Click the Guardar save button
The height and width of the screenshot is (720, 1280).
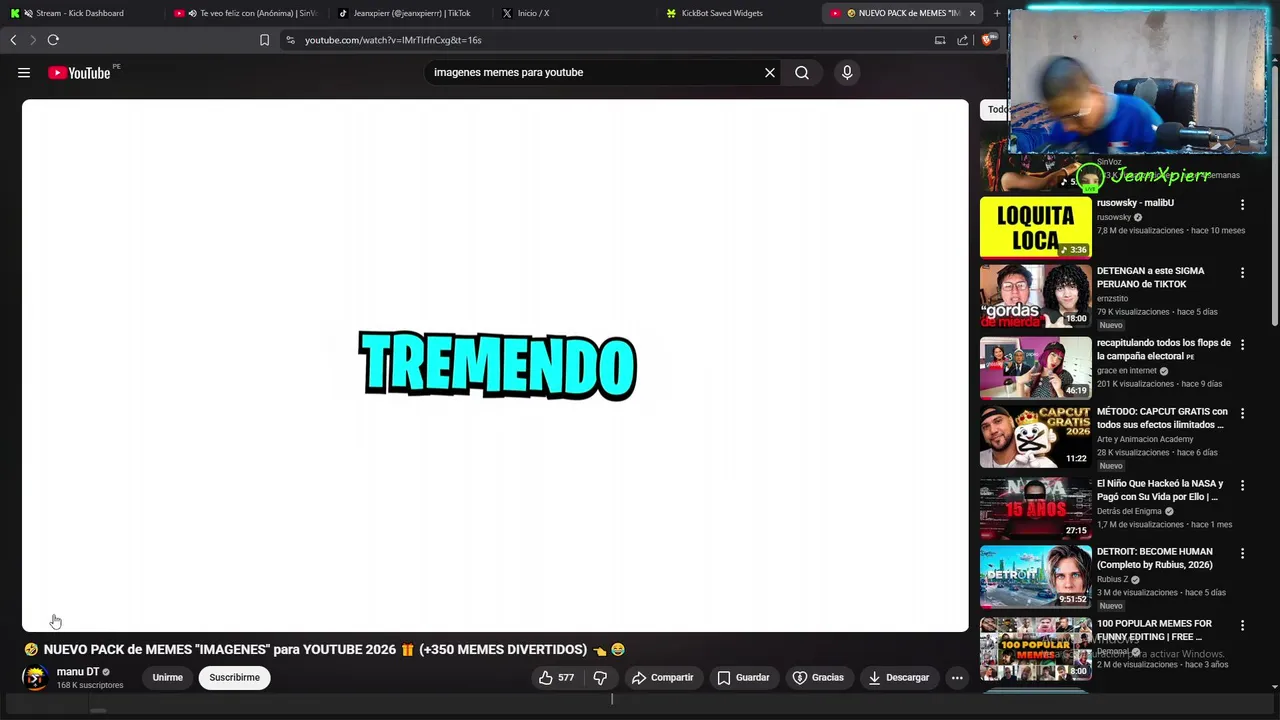(744, 677)
